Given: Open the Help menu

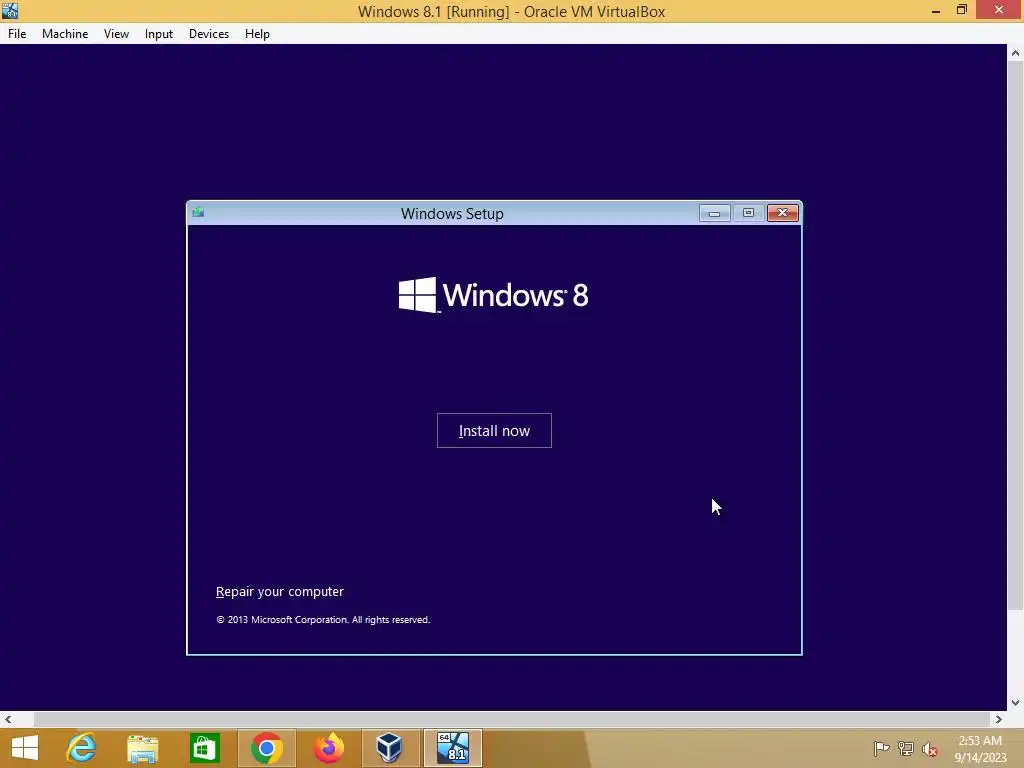Looking at the screenshot, I should pyautogui.click(x=257, y=34).
